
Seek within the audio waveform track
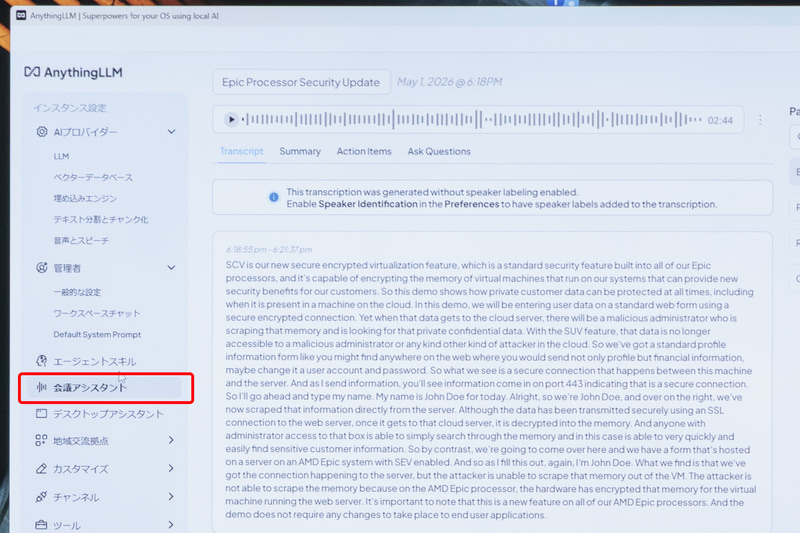472,120
